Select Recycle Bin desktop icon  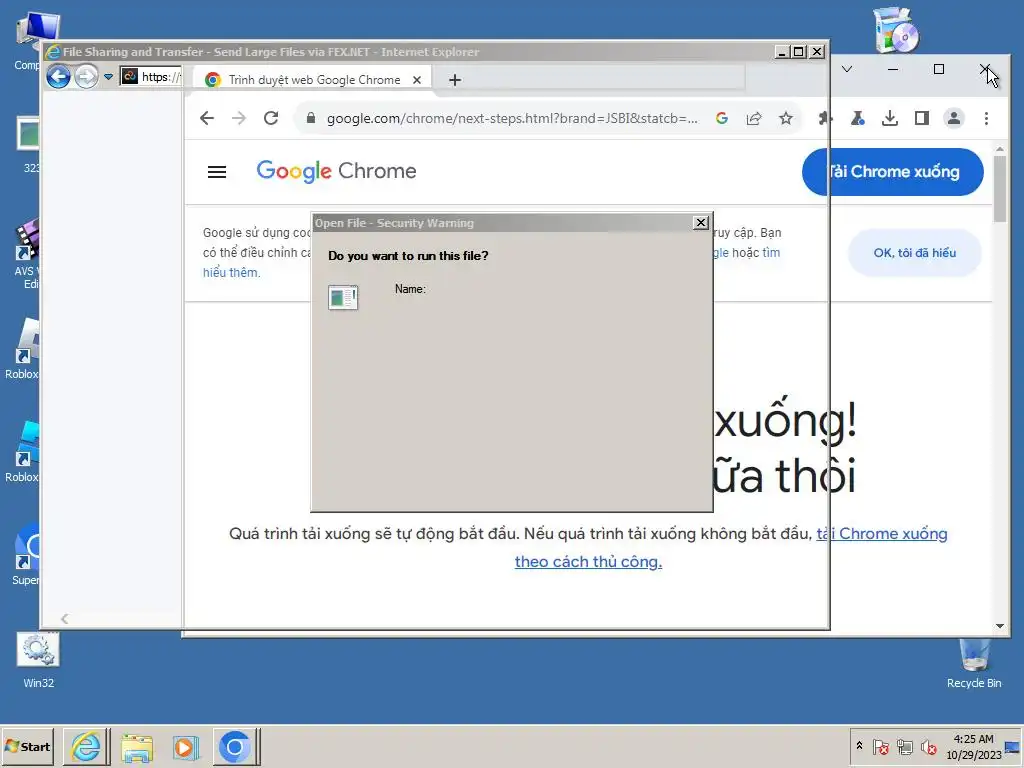click(974, 663)
